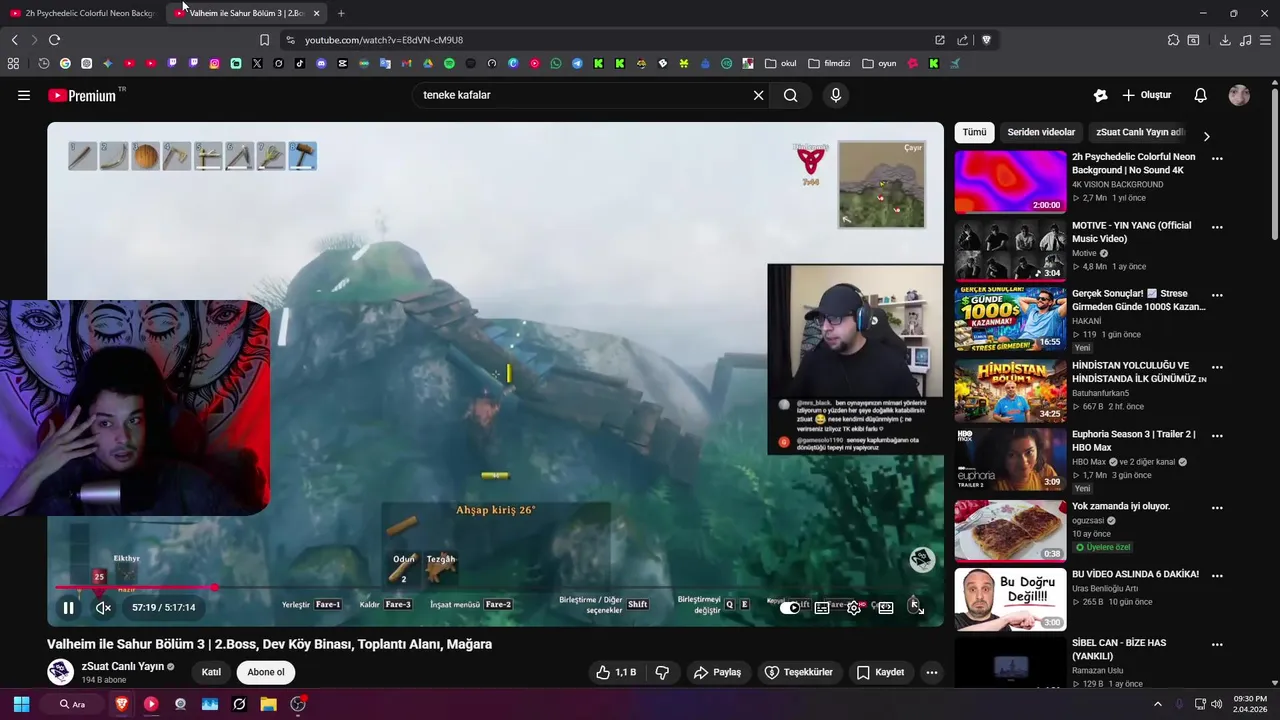
Task: Open YouTube notifications bell
Action: (x=1200, y=95)
